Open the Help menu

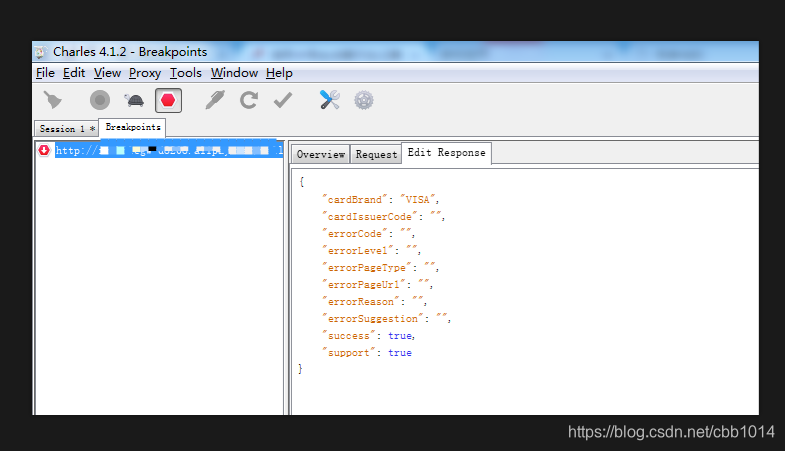(279, 73)
